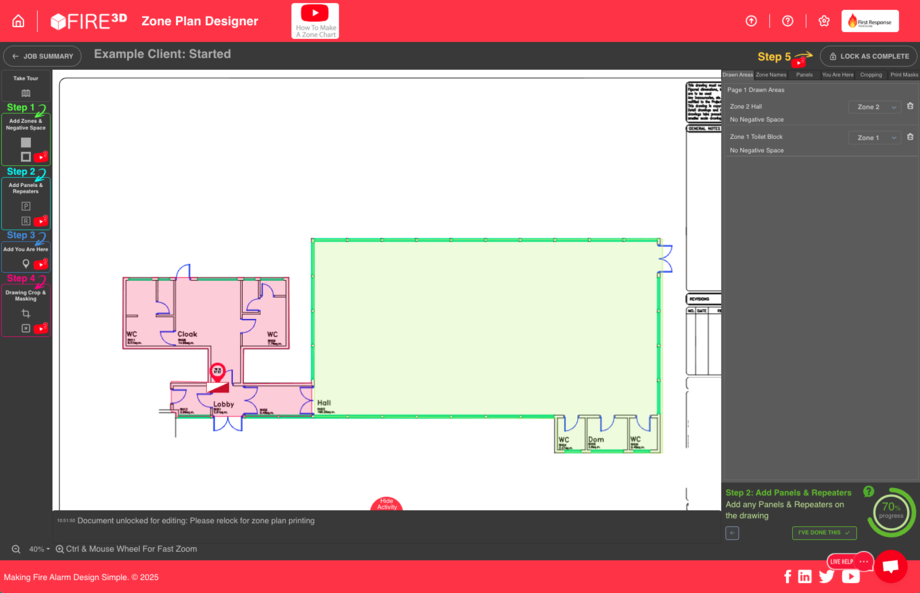Click the 70% progress ring

pyautogui.click(x=891, y=512)
